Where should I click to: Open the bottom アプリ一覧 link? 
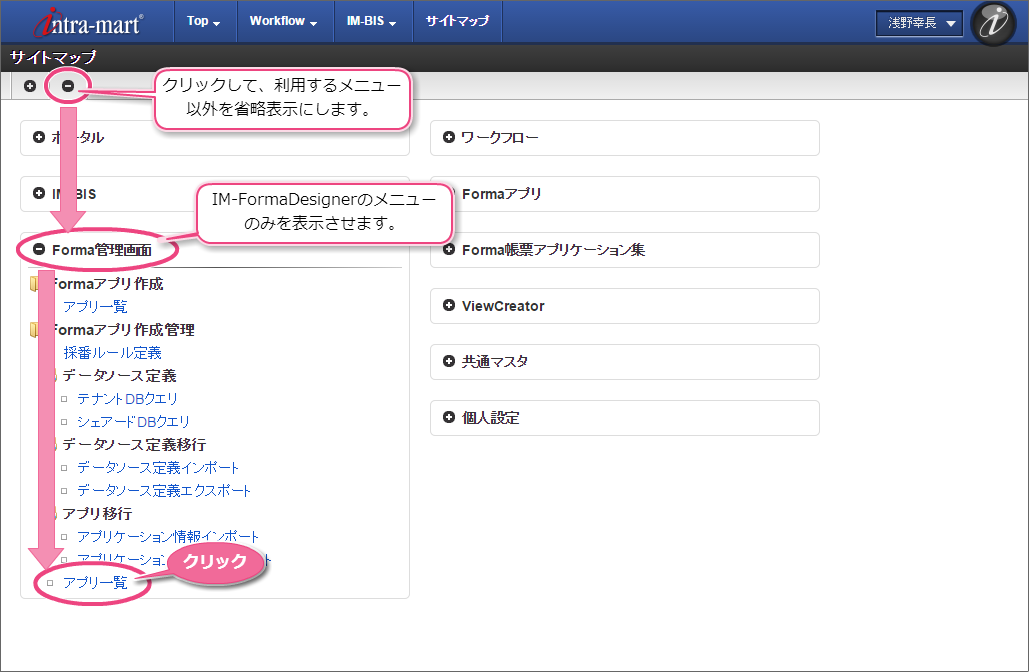click(x=95, y=583)
